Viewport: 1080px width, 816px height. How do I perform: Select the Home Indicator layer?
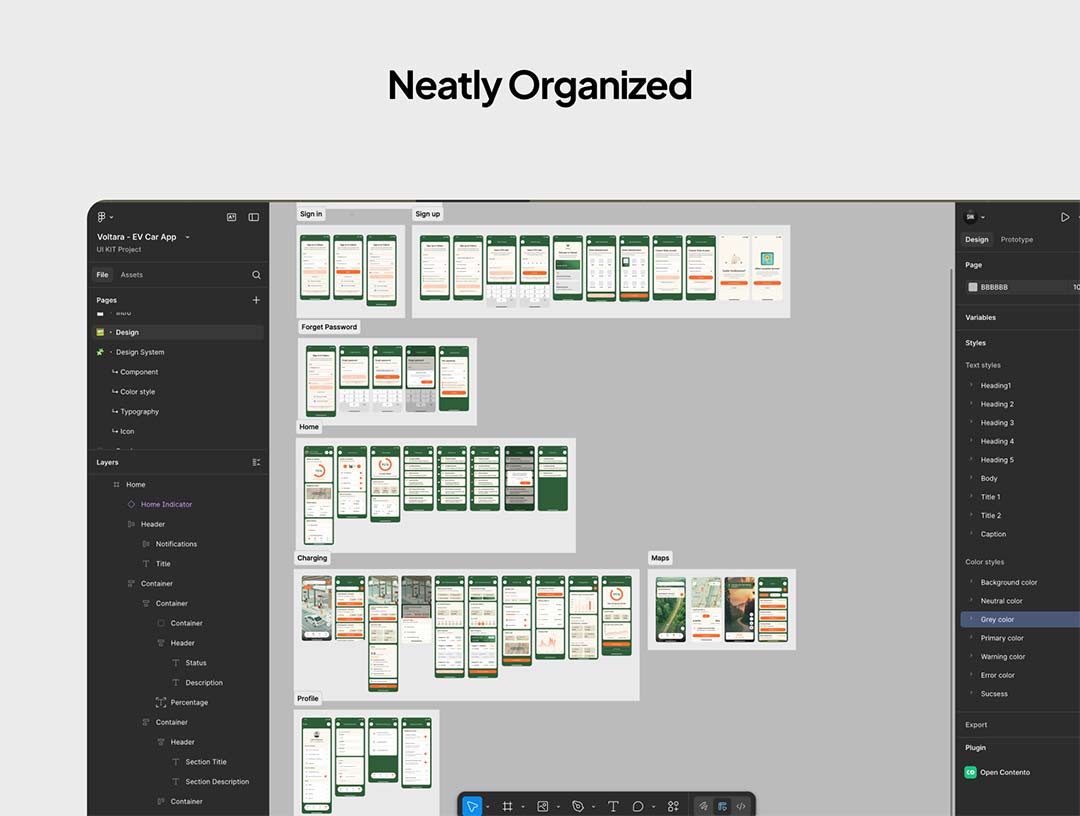click(x=166, y=504)
